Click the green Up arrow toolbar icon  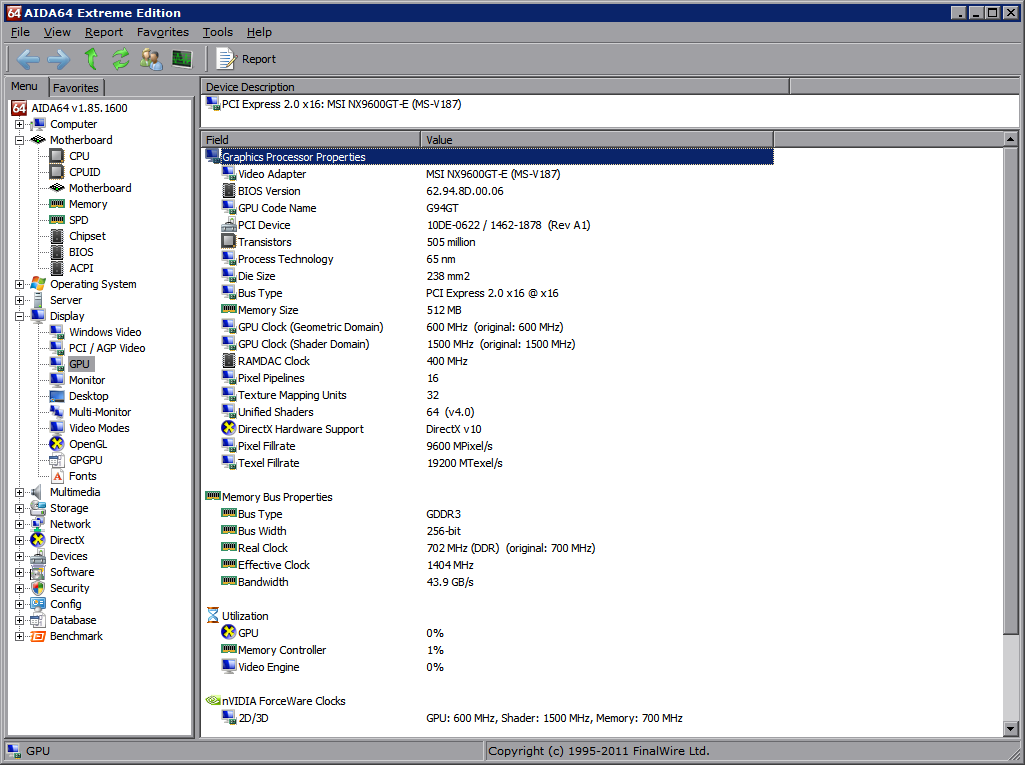[91, 59]
